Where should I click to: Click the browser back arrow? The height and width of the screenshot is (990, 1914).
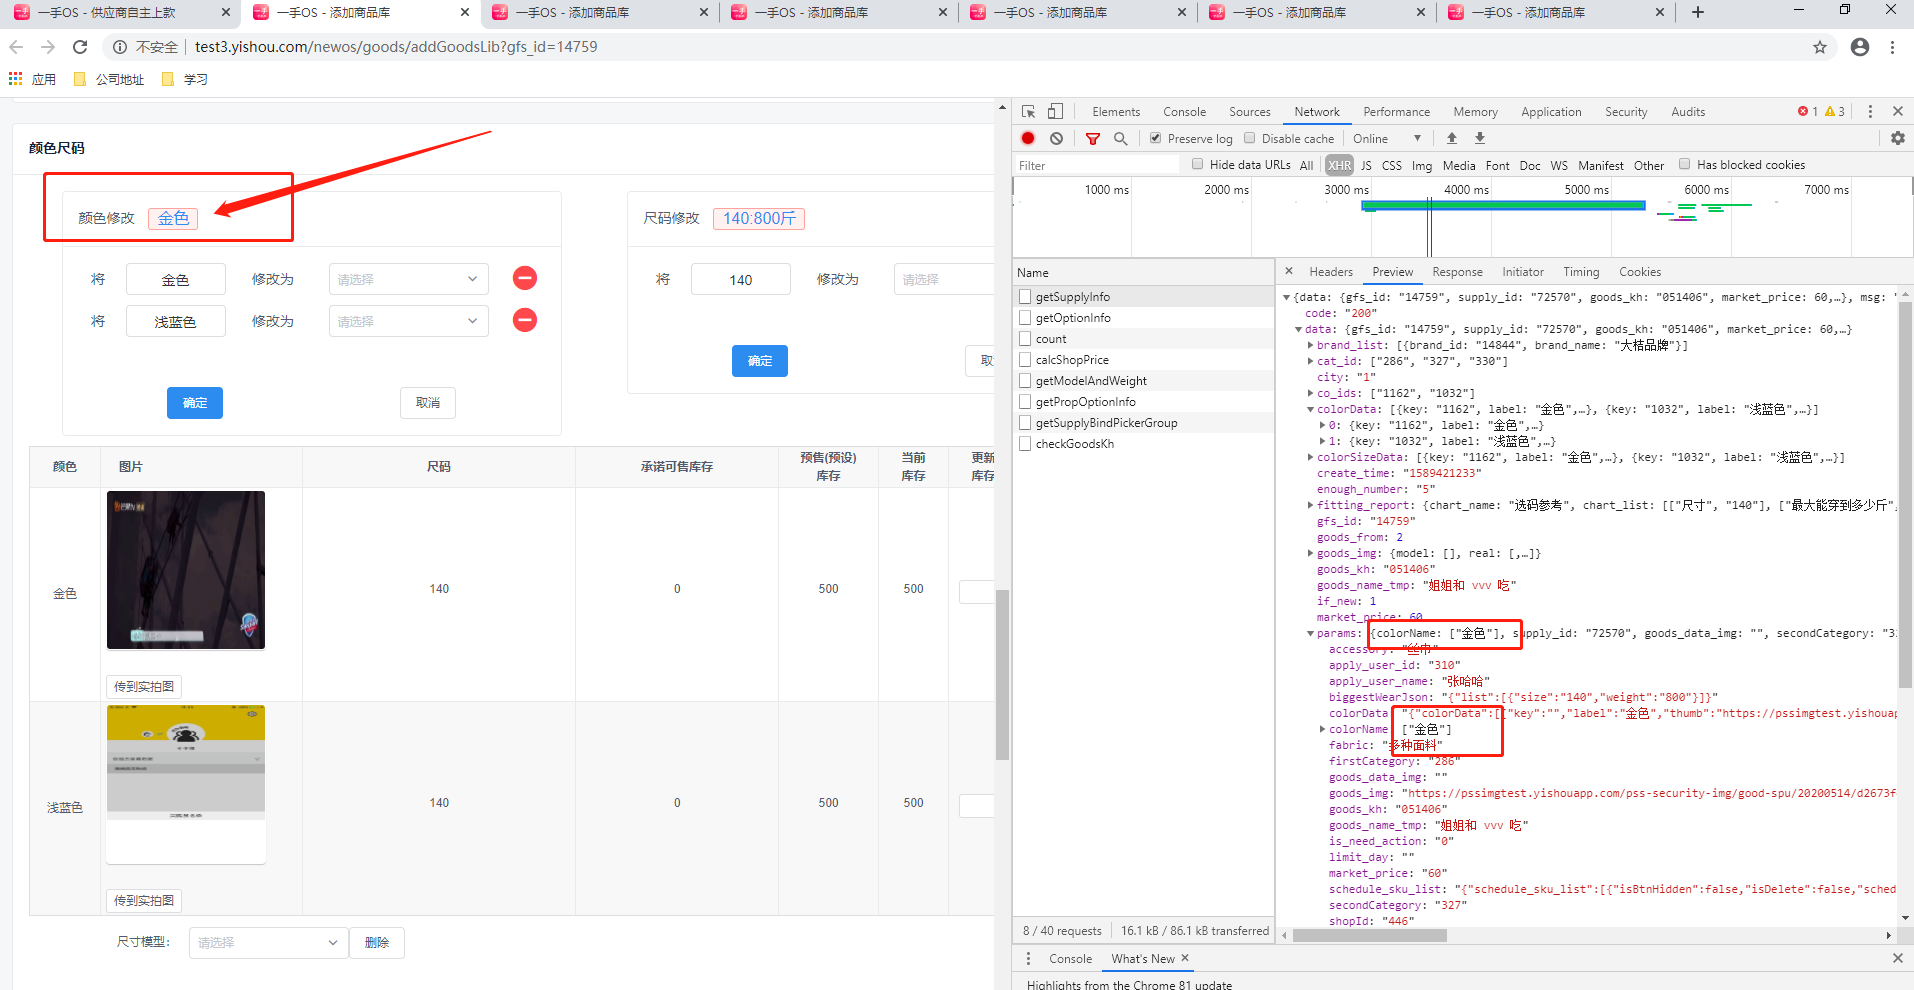(16, 47)
